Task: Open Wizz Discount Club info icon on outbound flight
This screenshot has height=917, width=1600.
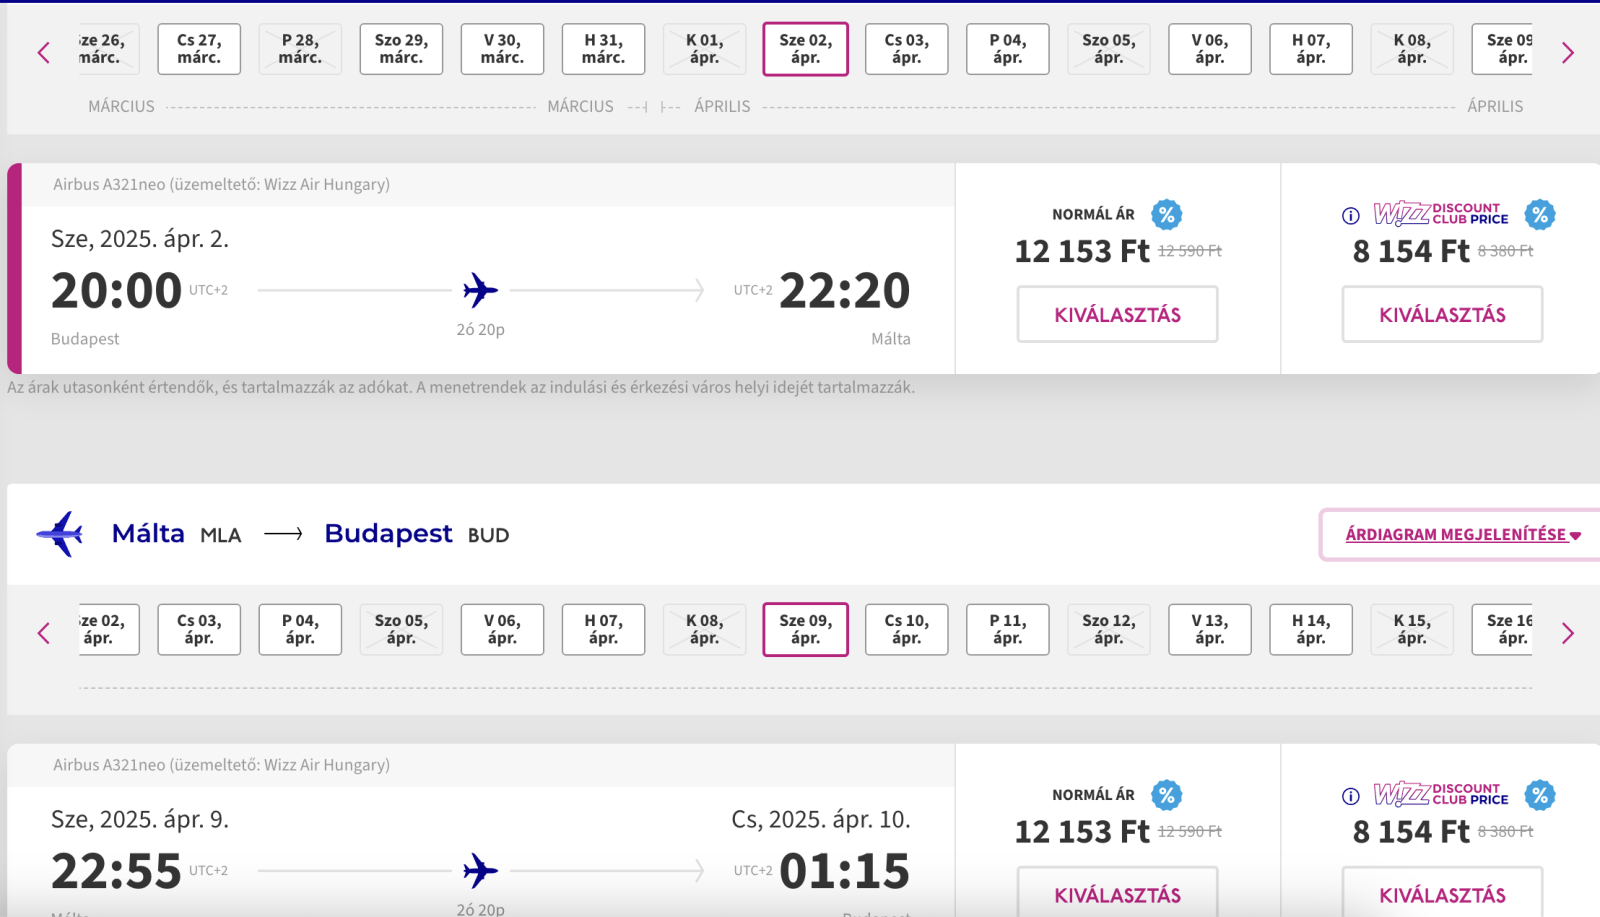Action: [1350, 215]
